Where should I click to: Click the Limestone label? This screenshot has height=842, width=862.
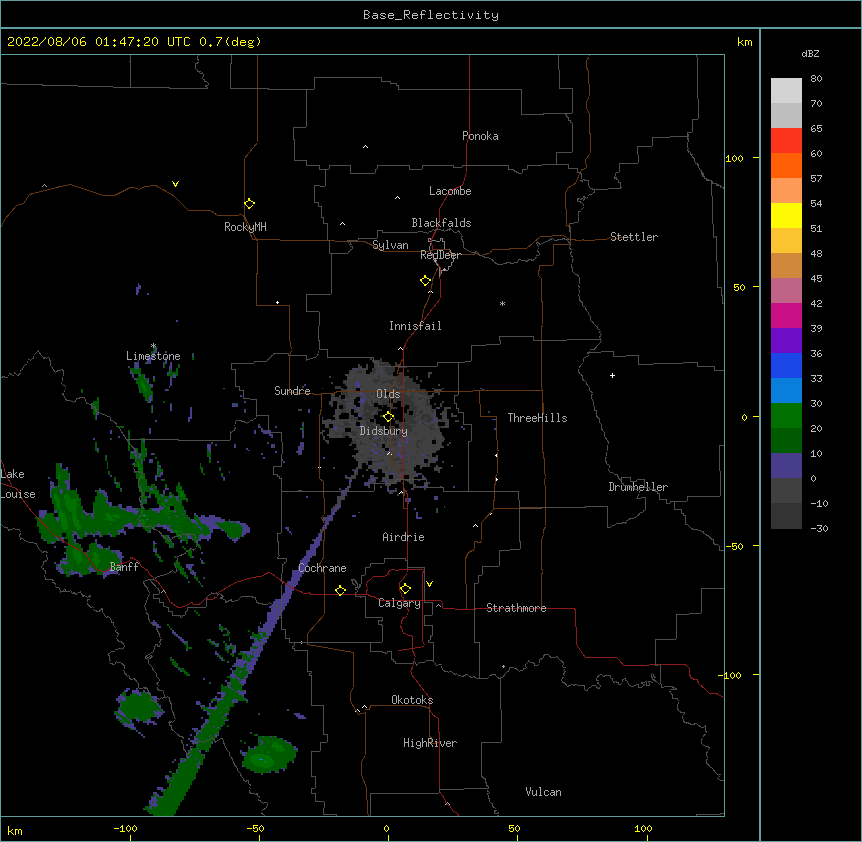coord(153,356)
